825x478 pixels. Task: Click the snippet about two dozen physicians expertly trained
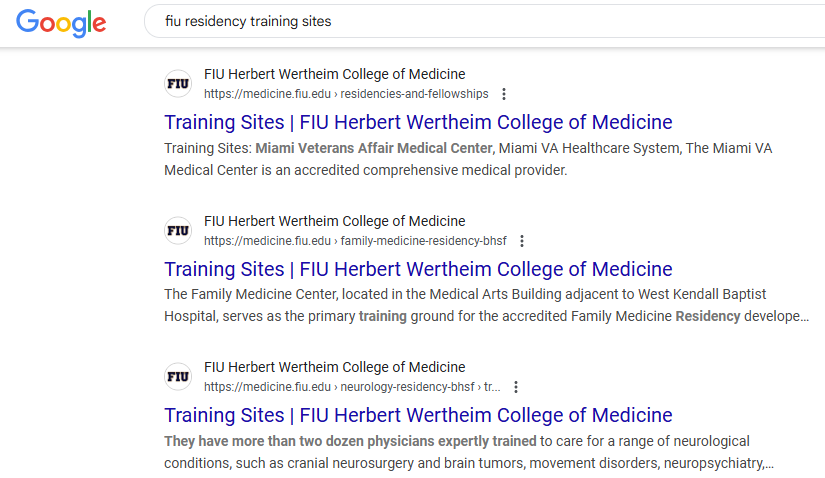click(469, 452)
